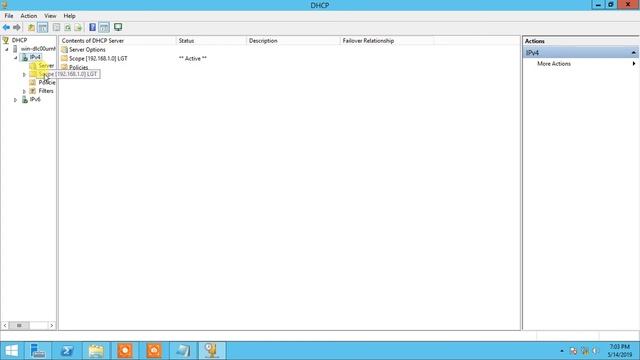Click the network tray icon
640x360 pixels.
pos(585,351)
